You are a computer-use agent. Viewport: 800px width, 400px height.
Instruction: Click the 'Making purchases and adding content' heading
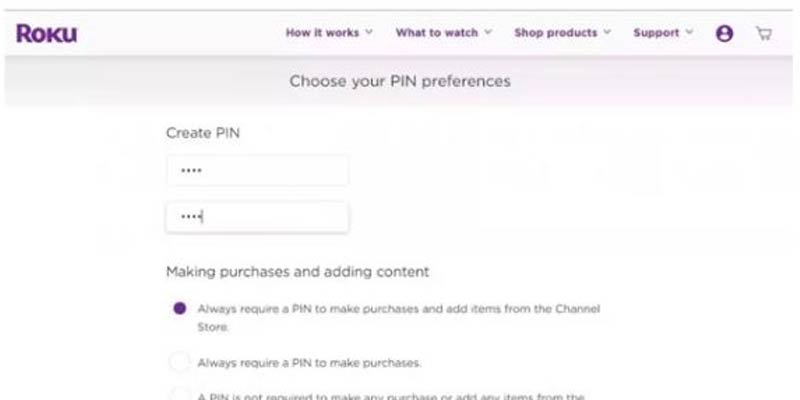click(x=297, y=272)
